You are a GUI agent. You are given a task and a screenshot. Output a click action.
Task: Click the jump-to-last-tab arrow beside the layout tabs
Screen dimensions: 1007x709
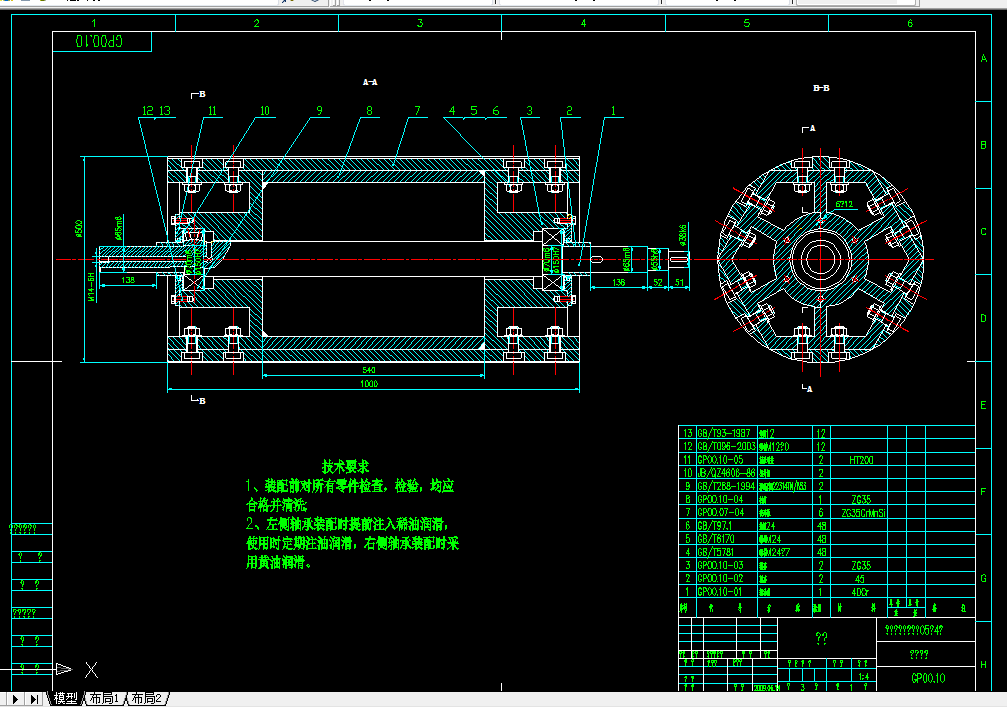(34, 699)
